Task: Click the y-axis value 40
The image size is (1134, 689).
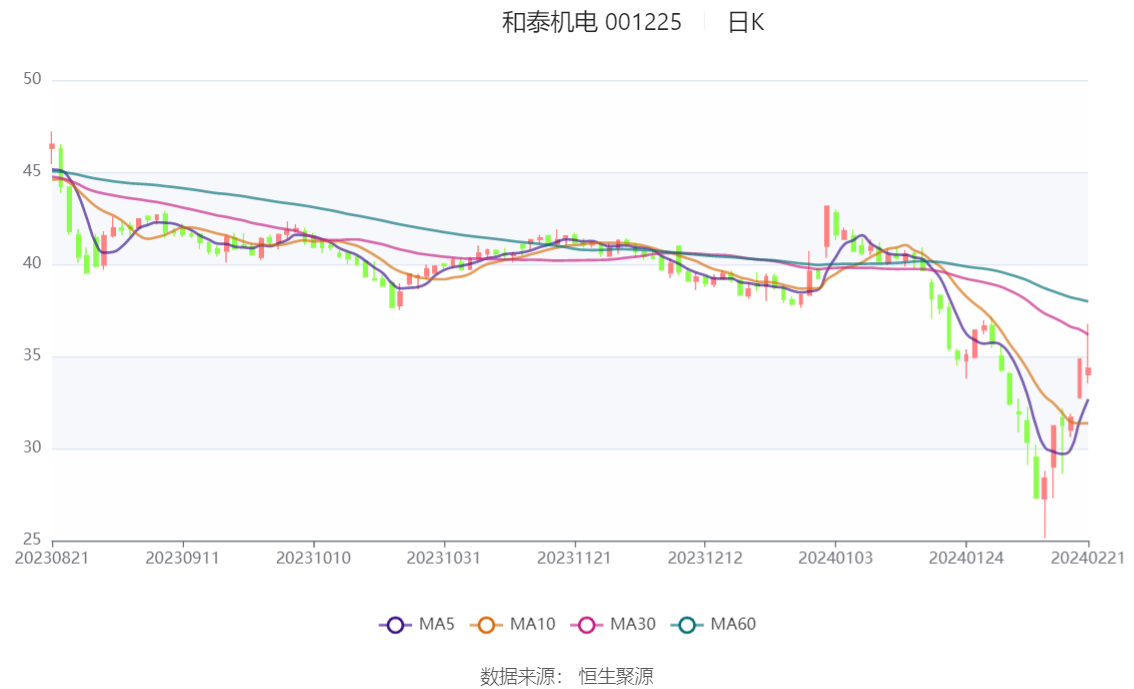Action: coord(32,263)
